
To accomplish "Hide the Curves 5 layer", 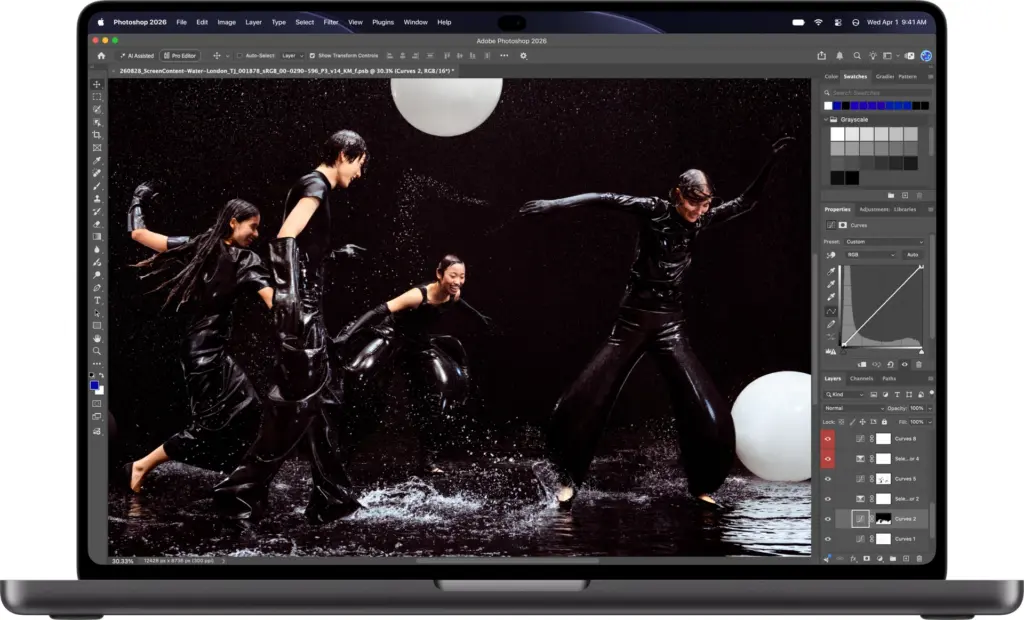I will click(x=827, y=479).
